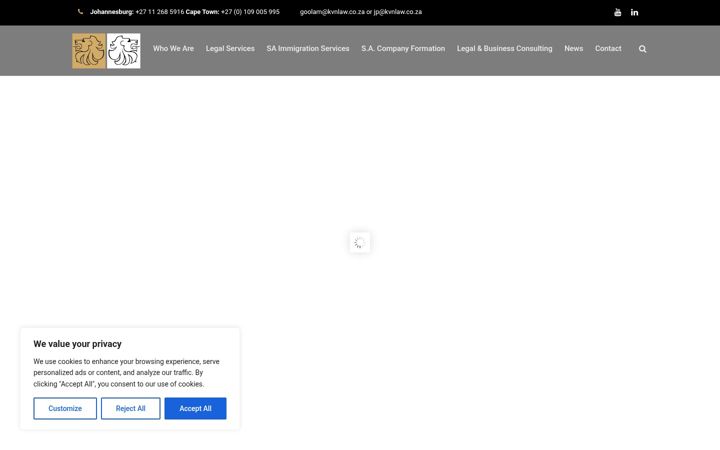
Task: Click the jp@kvnlaw.co.za email
Action: click(398, 12)
